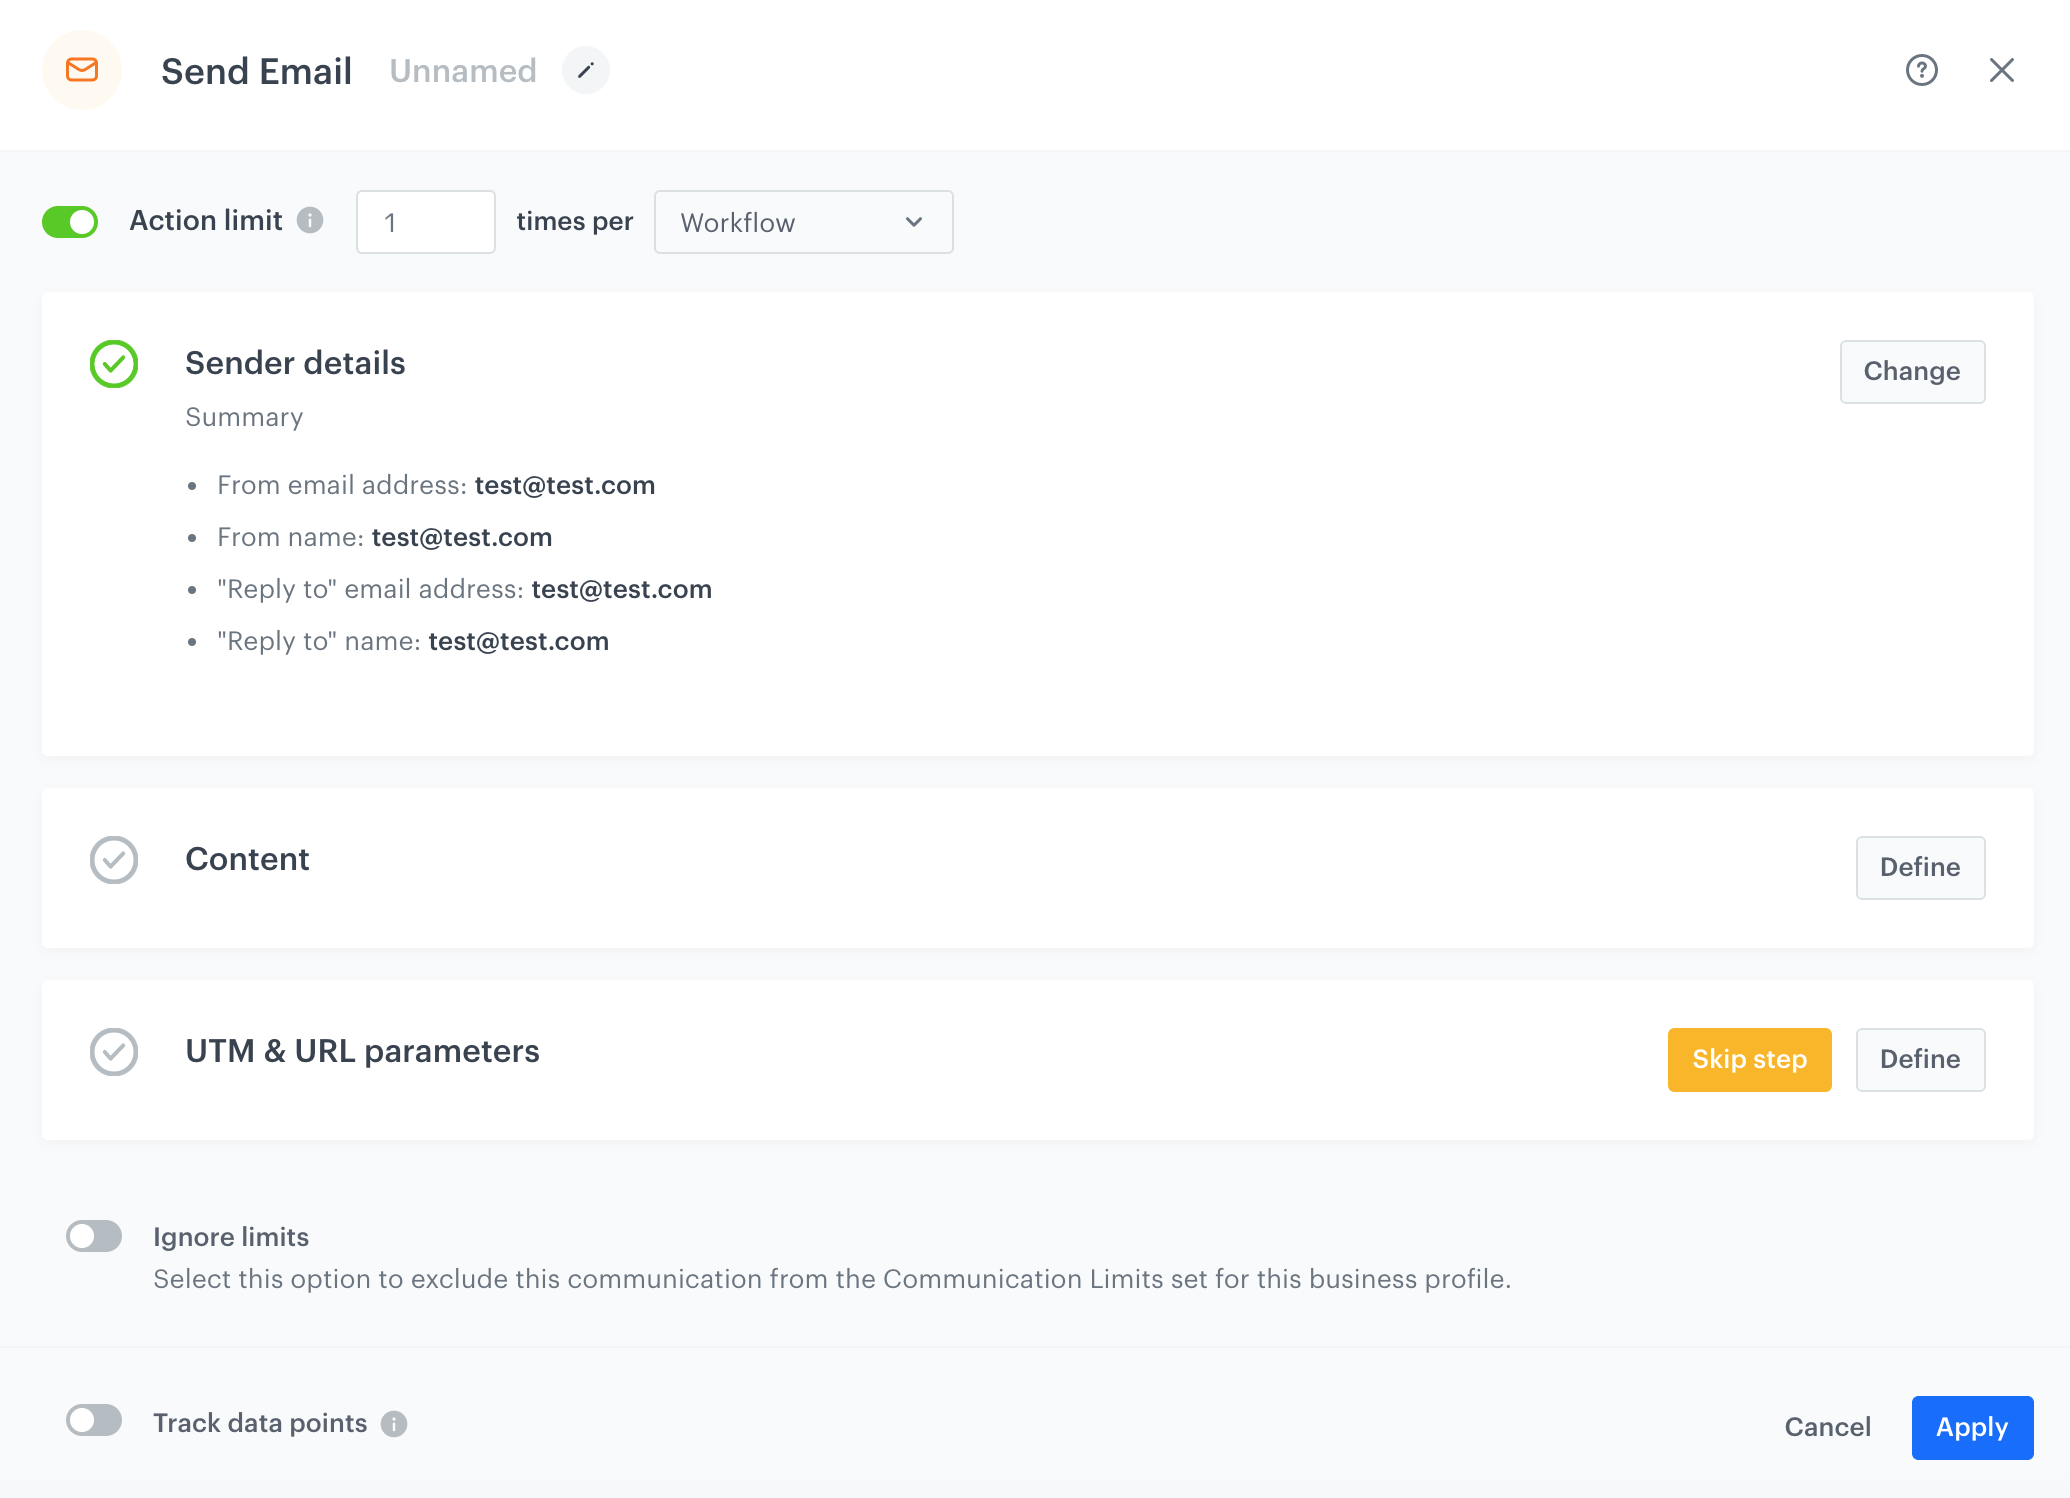2070x1498 pixels.
Task: Open the Workflow frequency dropdown
Action: click(802, 222)
